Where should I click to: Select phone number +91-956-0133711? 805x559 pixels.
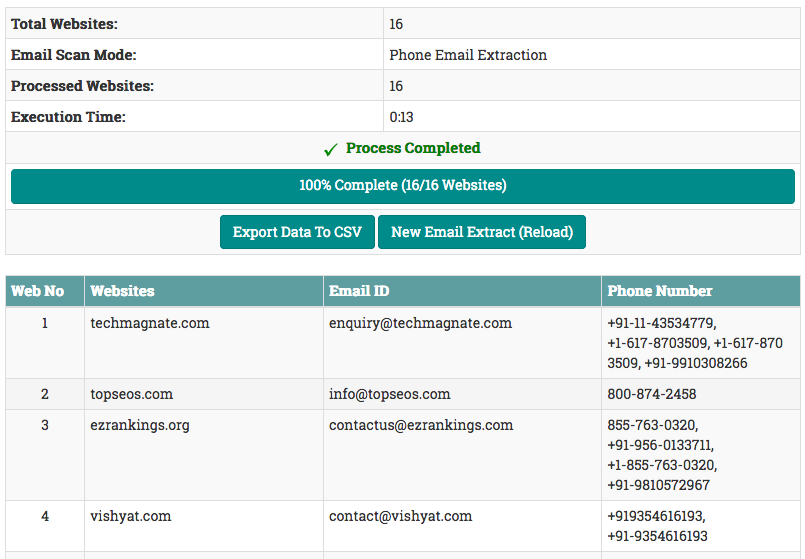coord(659,445)
